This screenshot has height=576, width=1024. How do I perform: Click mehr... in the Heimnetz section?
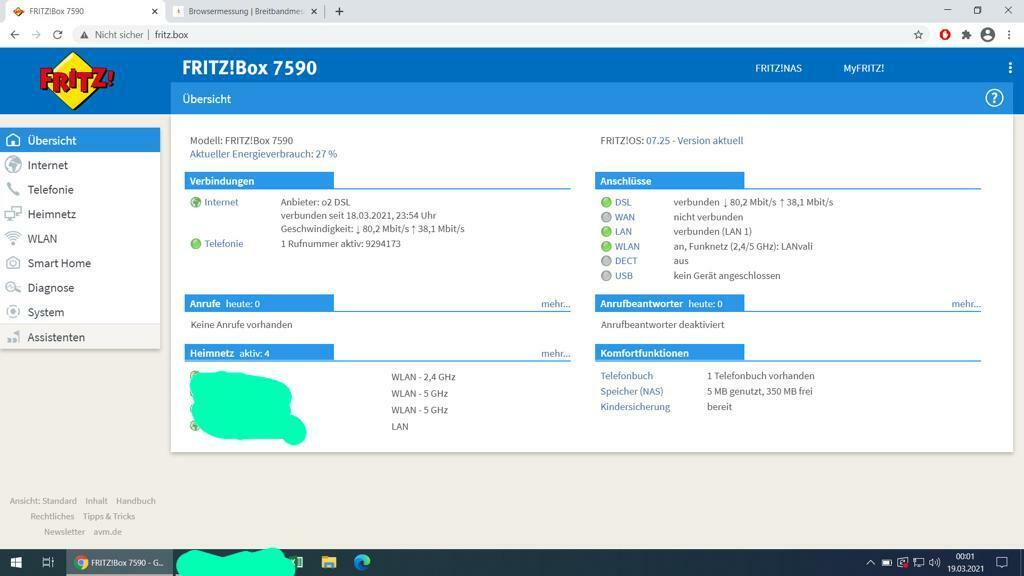(555, 353)
